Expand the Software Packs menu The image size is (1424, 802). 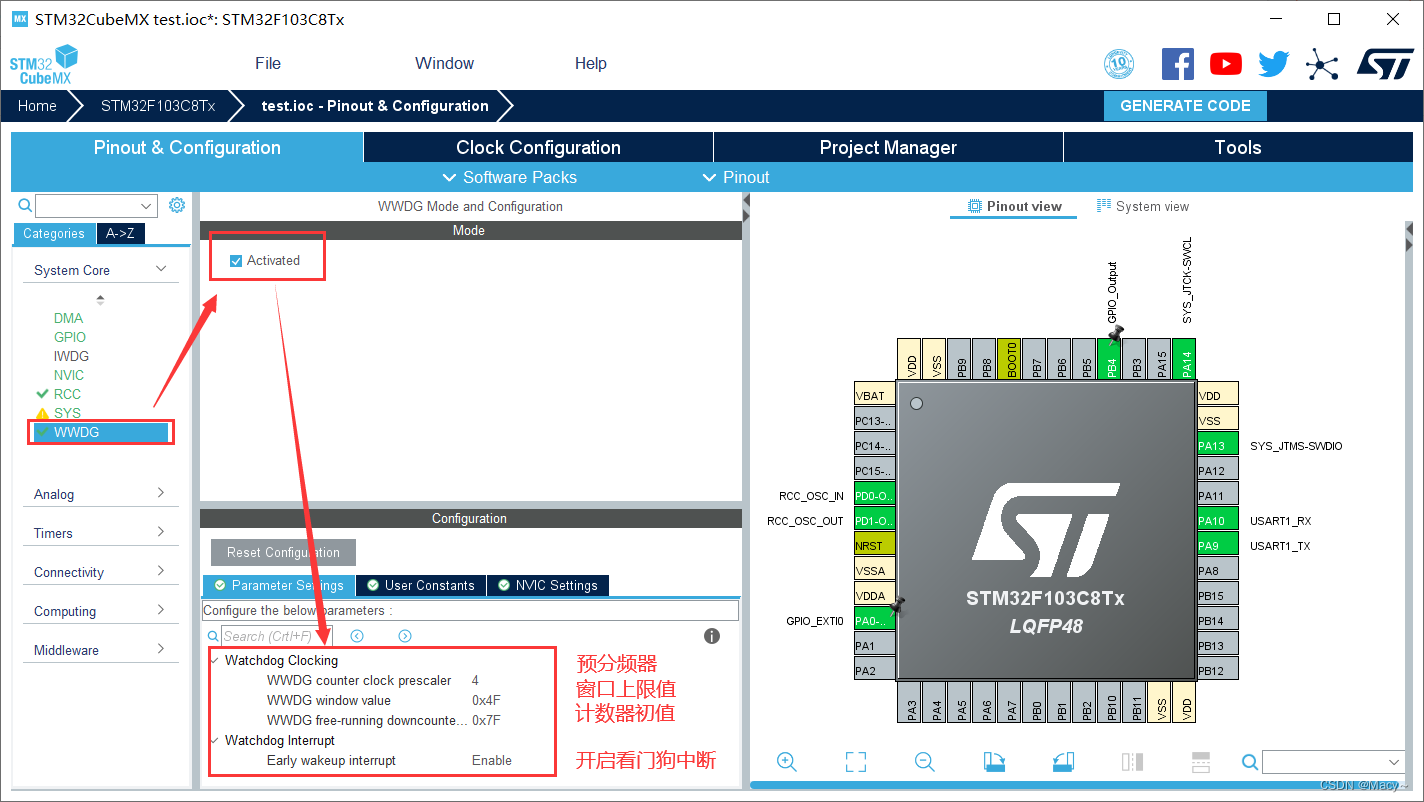[x=509, y=177]
